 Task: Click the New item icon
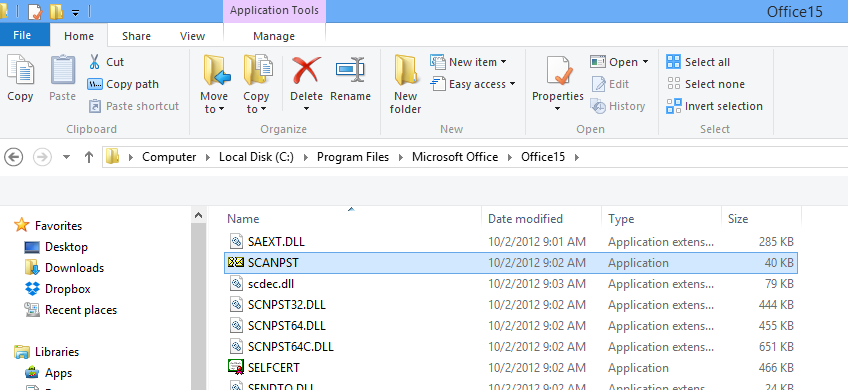point(438,62)
